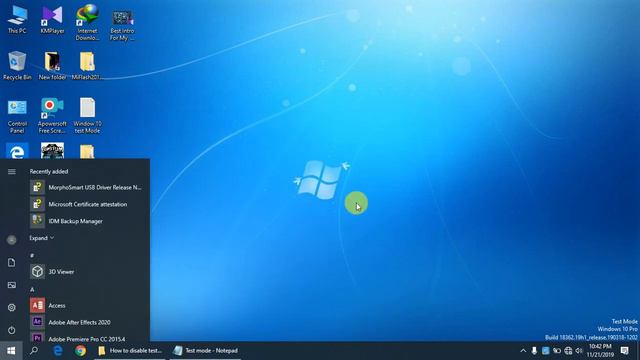The image size is (640, 360).
Task: Switch to Test mode - Notepad window
Action: point(206,351)
